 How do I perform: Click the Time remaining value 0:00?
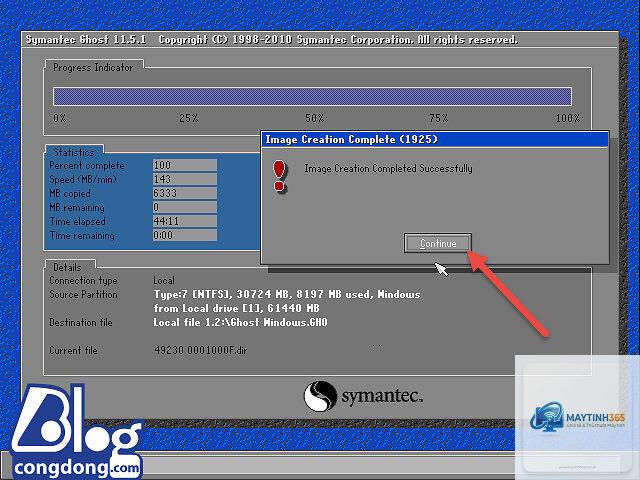click(185, 235)
